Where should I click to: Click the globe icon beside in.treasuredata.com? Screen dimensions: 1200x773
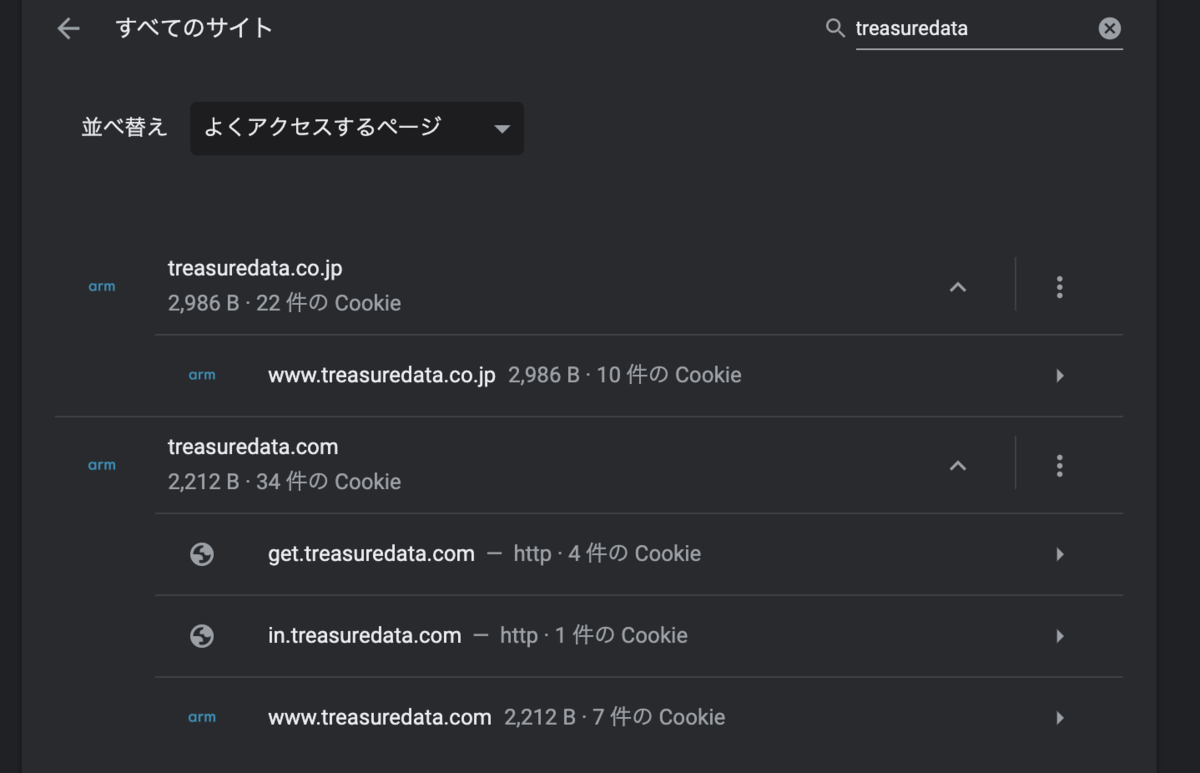click(201, 635)
